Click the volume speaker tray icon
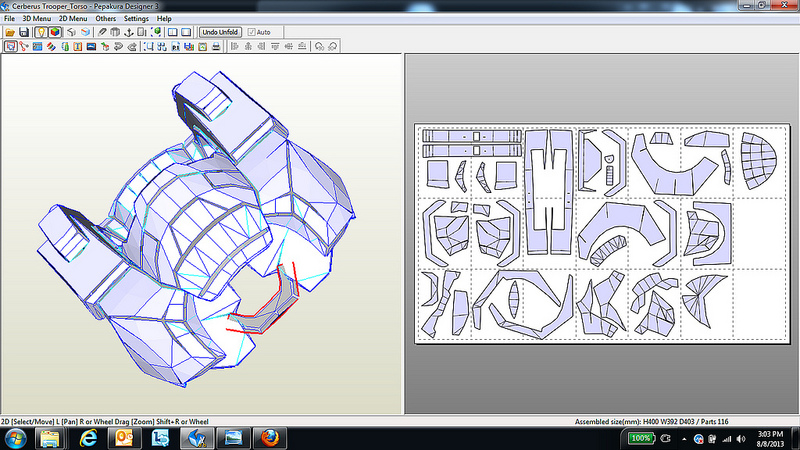The image size is (800, 450). (x=741, y=439)
